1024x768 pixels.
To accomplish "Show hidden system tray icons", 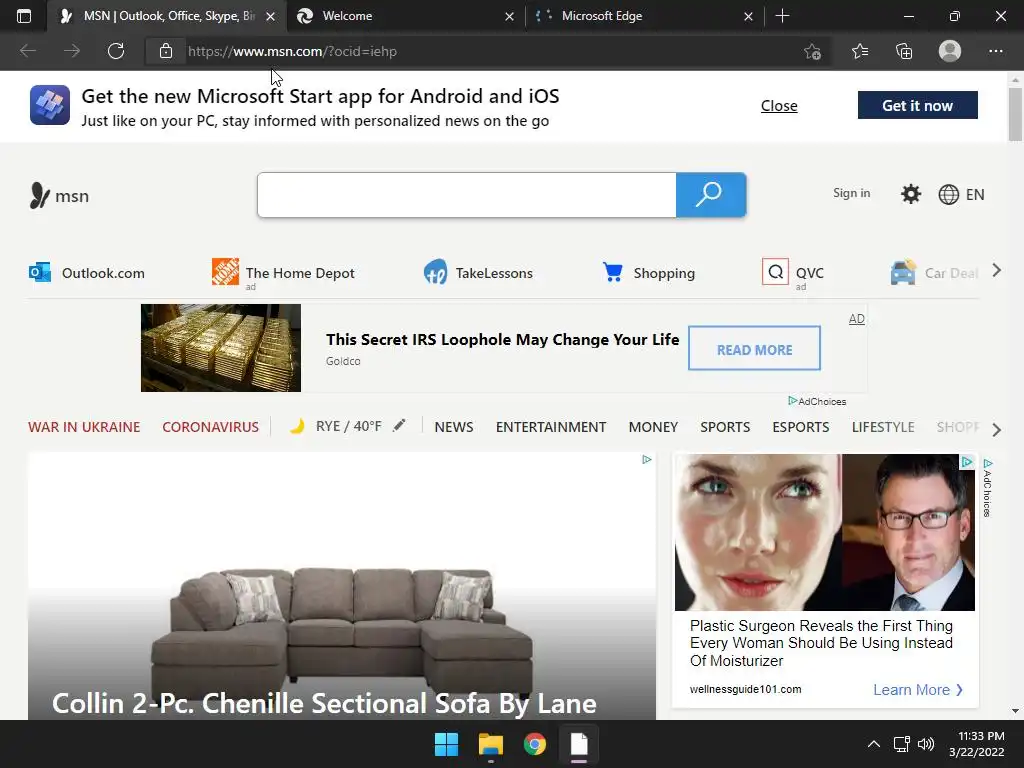I will click(873, 744).
